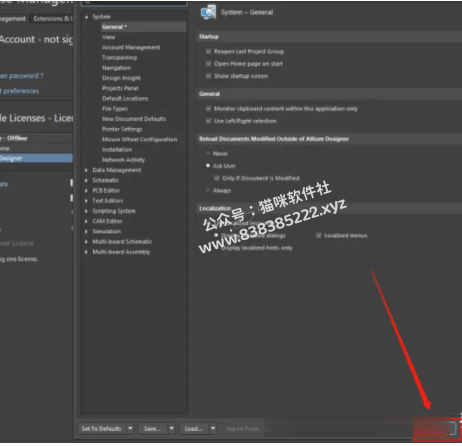Expand the PCB Editor node
This screenshot has height=446, width=462.
point(86,191)
